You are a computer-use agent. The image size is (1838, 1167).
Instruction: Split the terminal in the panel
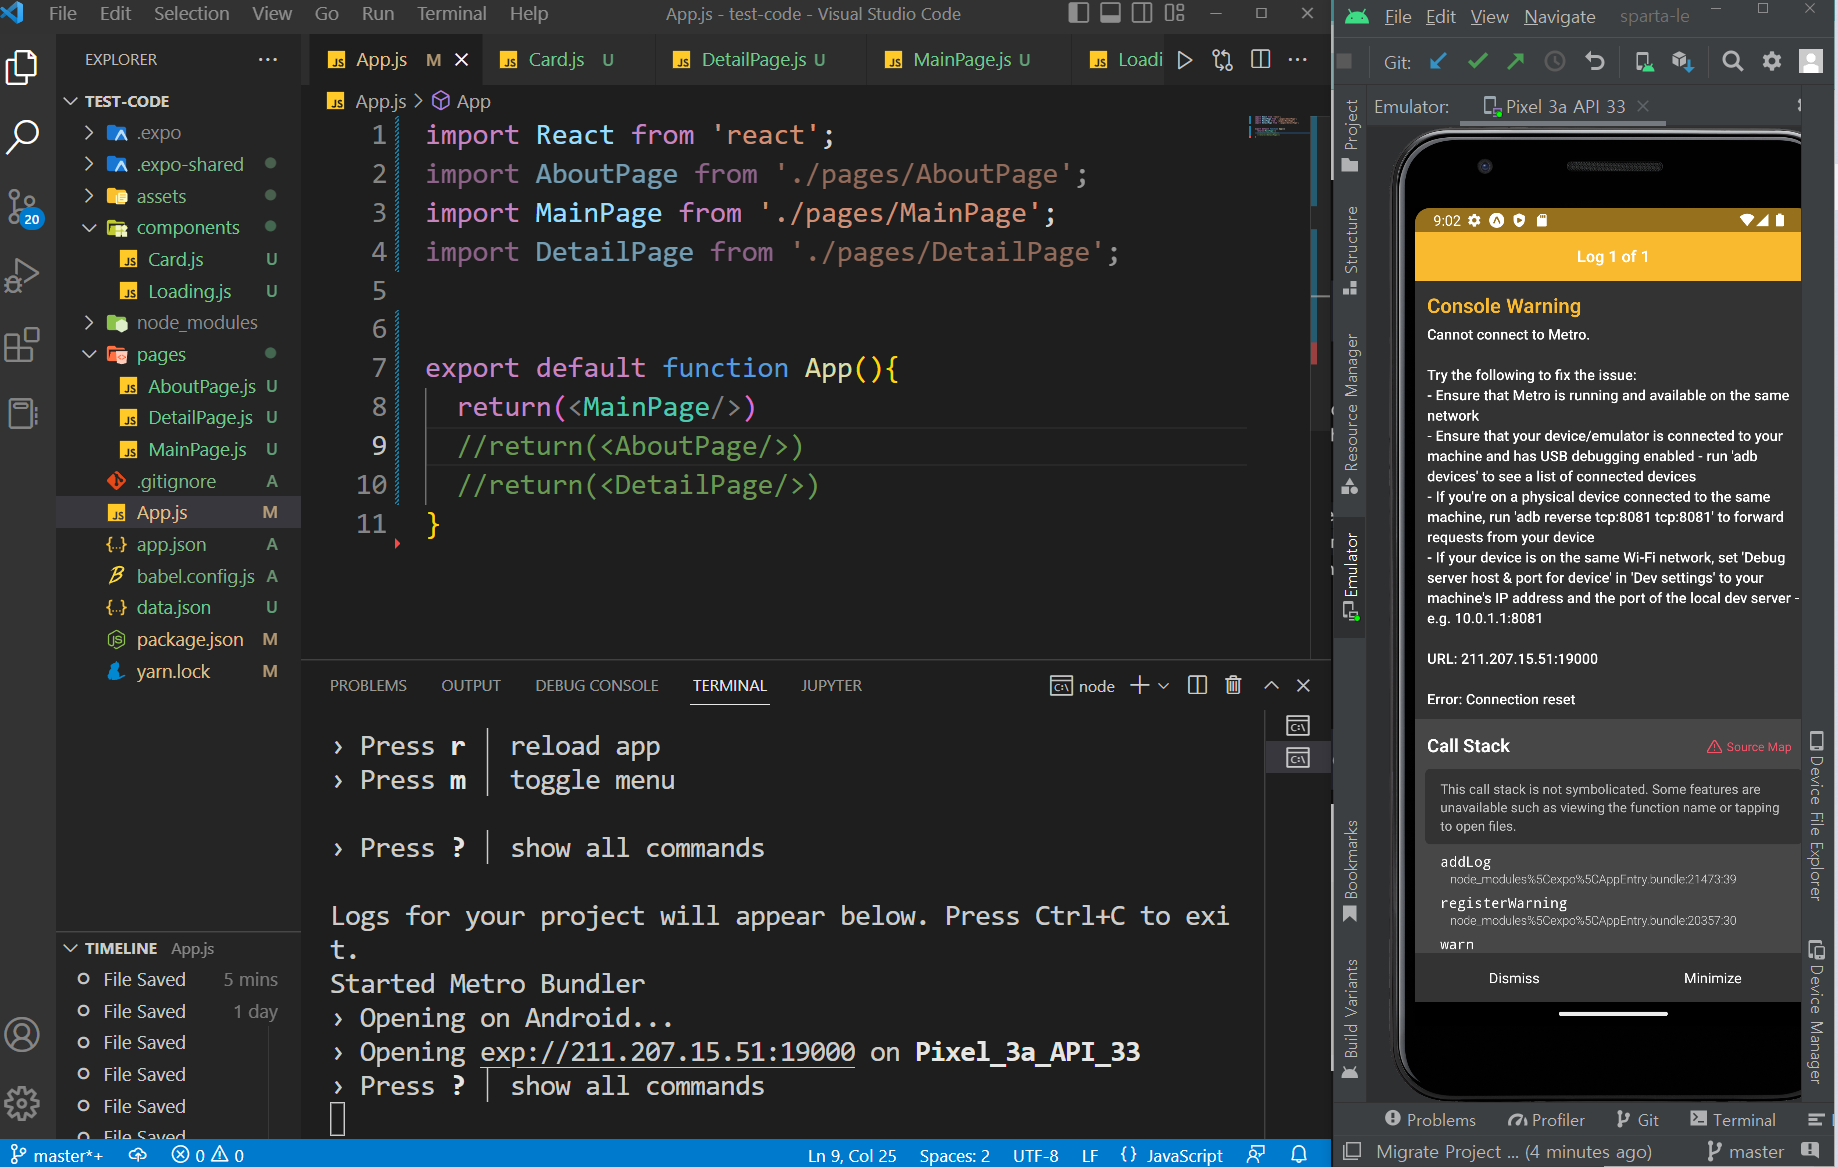click(1197, 685)
